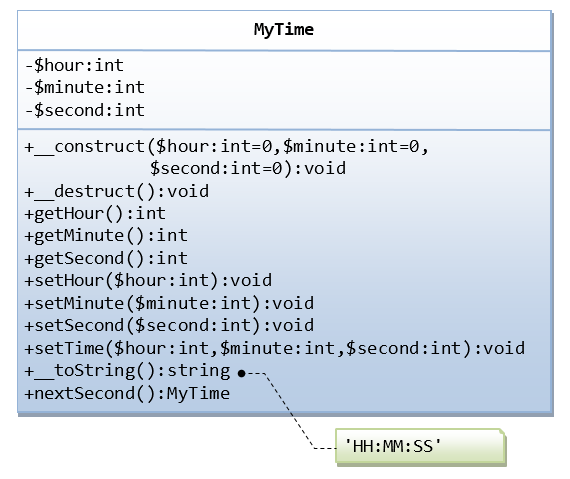The width and height of the screenshot is (570, 479).
Task: Select the +__toString():string method
Action: coord(127,371)
